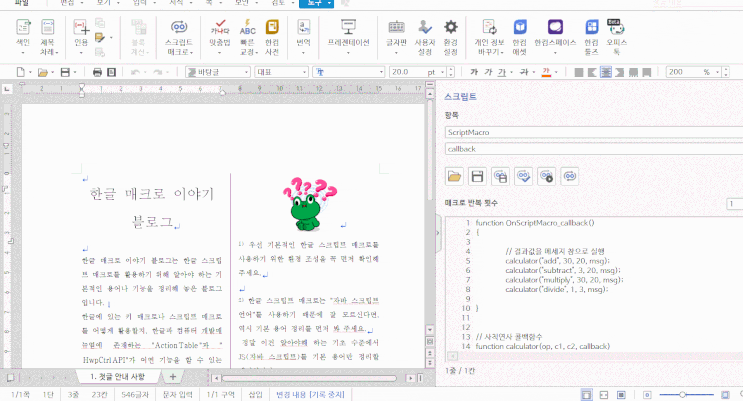The width and height of the screenshot is (743, 401).
Task: Click the open folder icon in the script panel
Action: [x=455, y=177]
